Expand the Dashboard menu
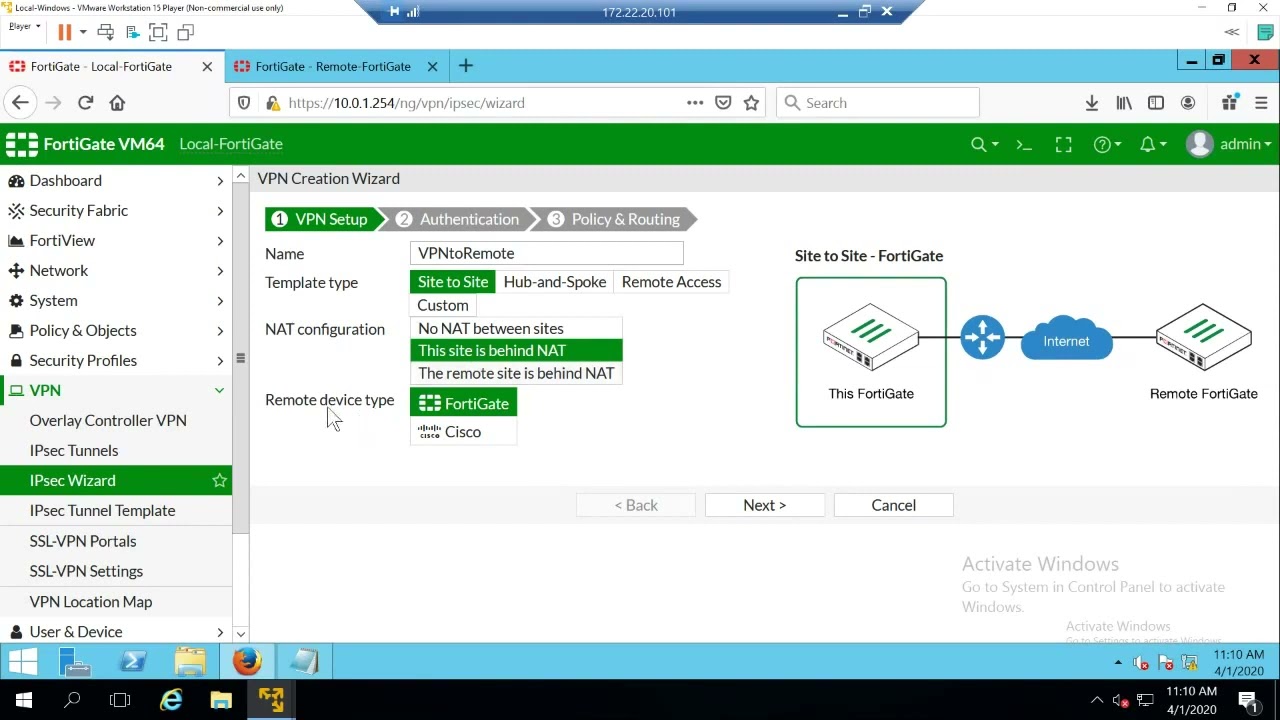The height and width of the screenshot is (720, 1280). [116, 181]
